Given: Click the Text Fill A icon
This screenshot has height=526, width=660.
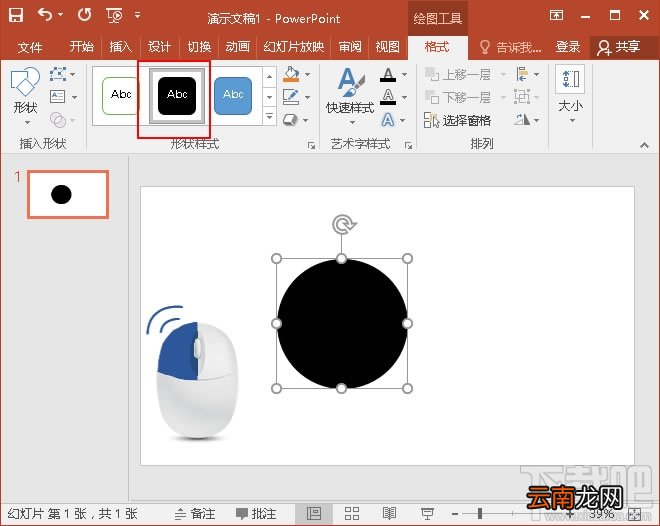Looking at the screenshot, I should 388,75.
